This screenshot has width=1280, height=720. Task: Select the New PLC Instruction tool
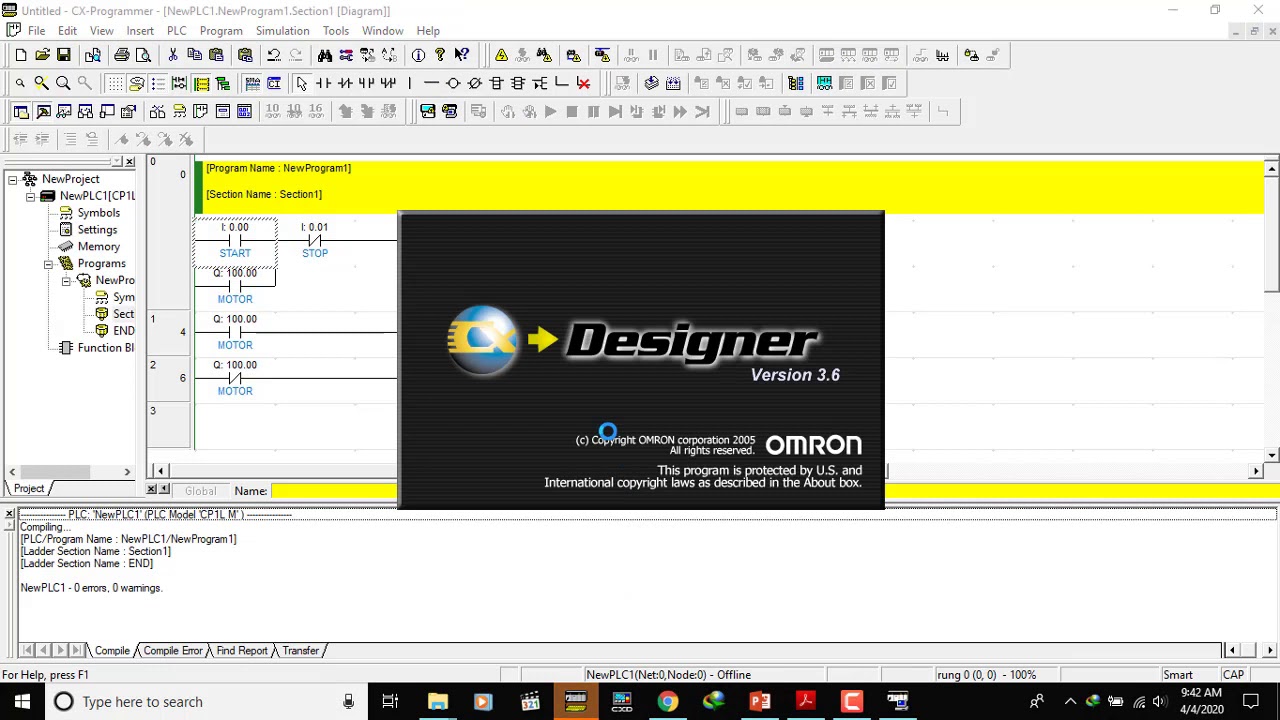pyautogui.click(x=497, y=83)
